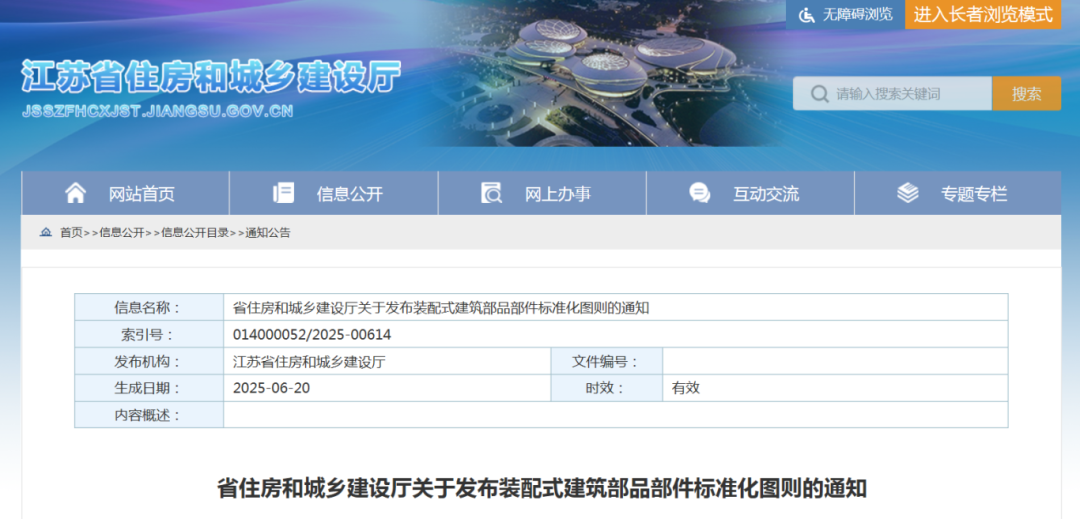Screen dimensions: 1080x519
Task: Click the house icon beside 网站首页
Action: click(75, 193)
